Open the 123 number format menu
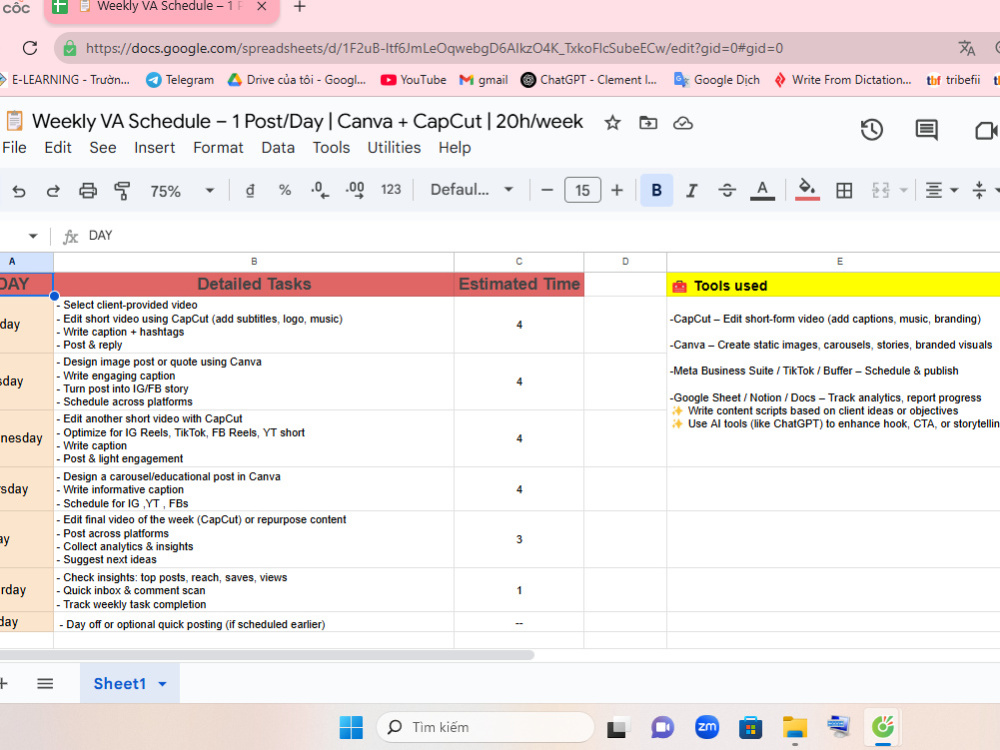The width and height of the screenshot is (1000, 750). click(391, 189)
